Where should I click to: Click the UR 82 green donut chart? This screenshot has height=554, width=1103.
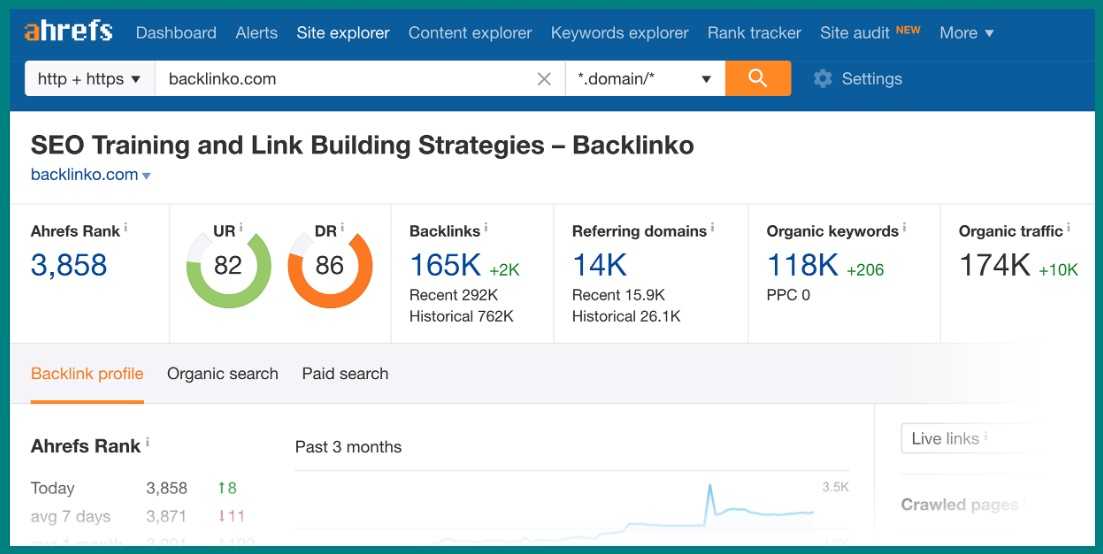click(228, 266)
